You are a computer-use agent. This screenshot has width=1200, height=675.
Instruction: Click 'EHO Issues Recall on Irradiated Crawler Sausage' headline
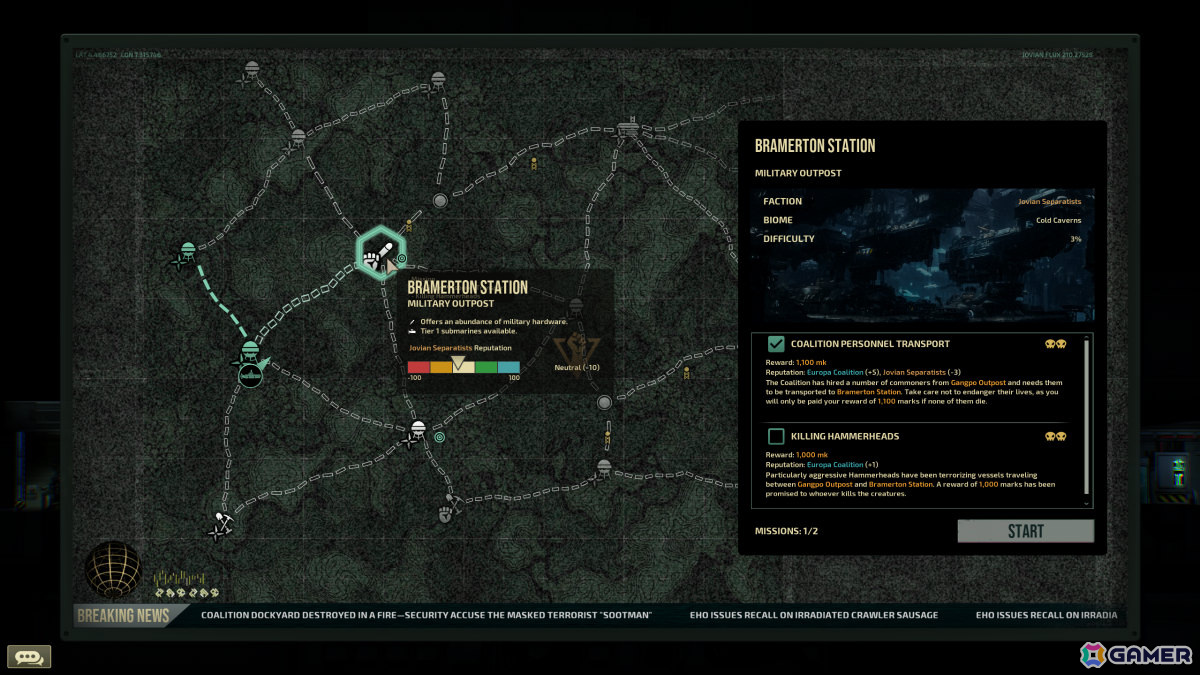pos(814,615)
